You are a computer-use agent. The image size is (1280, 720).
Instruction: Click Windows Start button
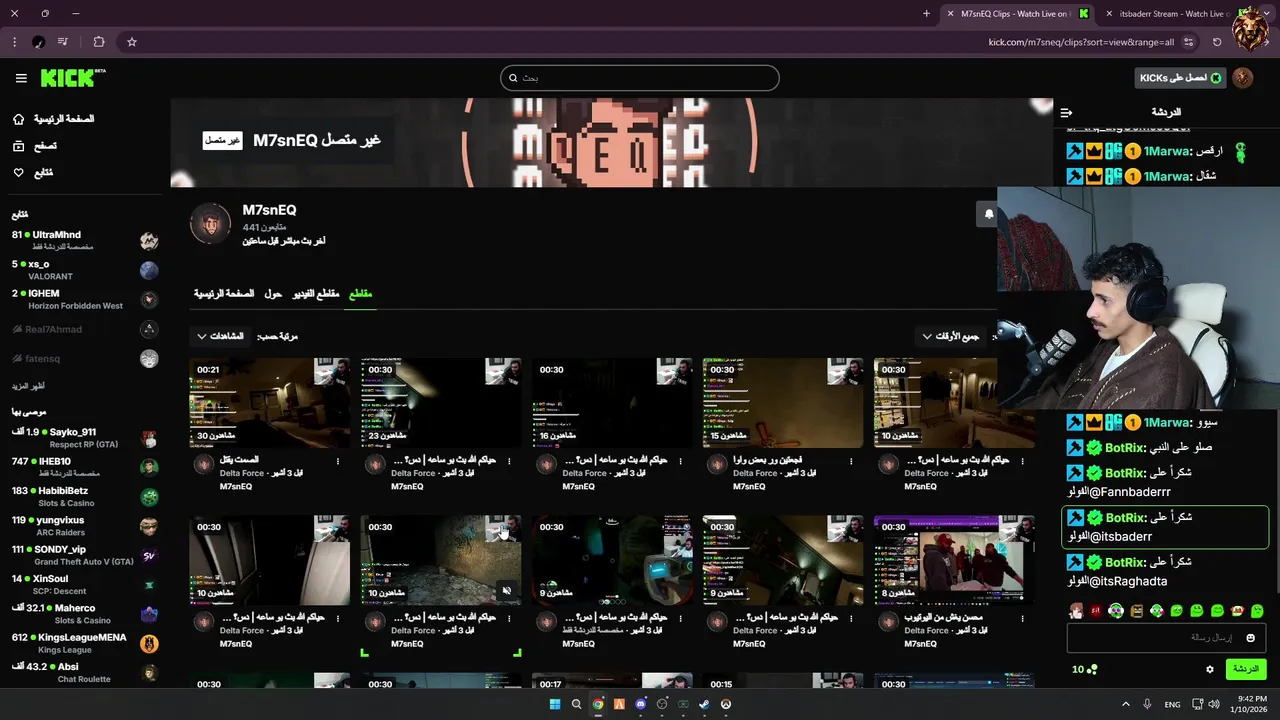tap(554, 704)
